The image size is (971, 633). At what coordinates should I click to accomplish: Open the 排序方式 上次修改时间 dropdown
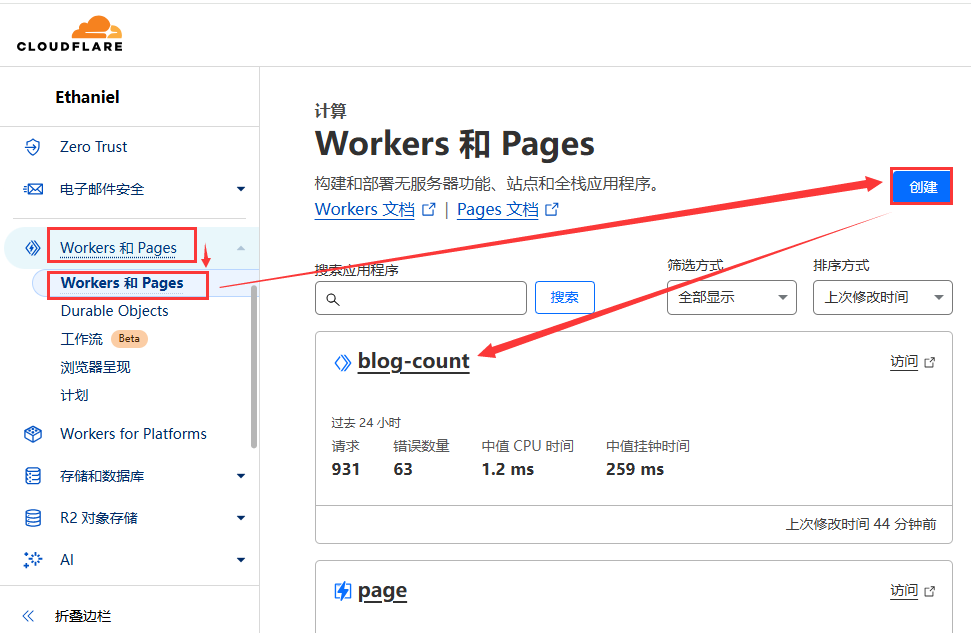pyautogui.click(x=882, y=298)
